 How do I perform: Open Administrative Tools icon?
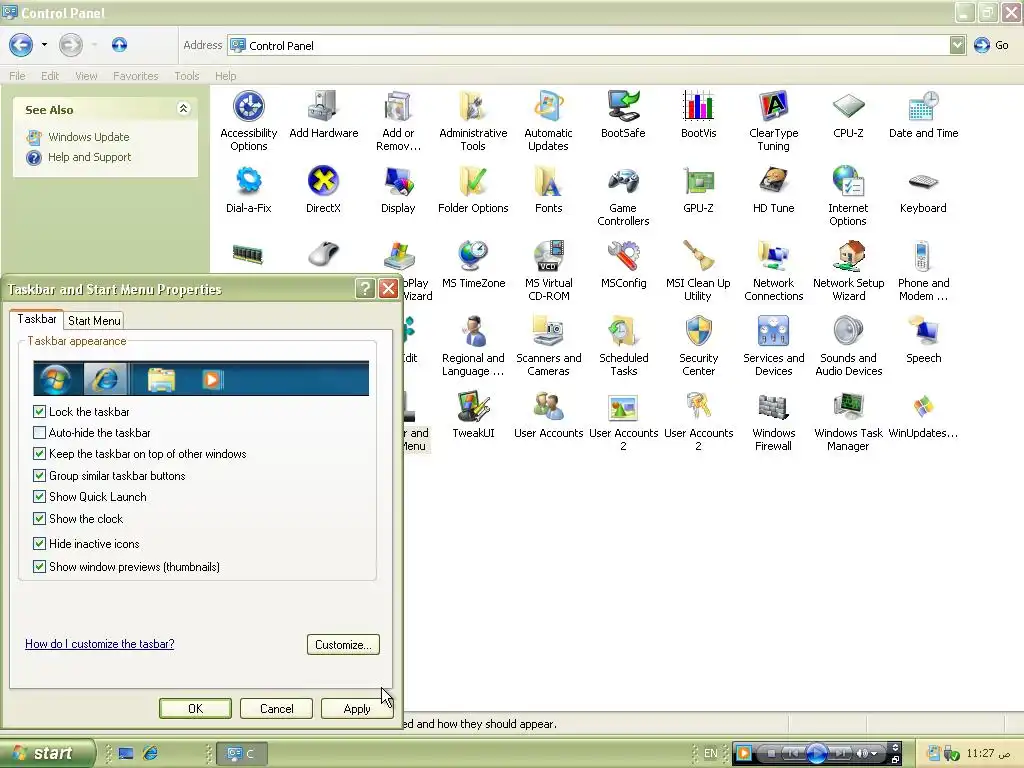(473, 121)
